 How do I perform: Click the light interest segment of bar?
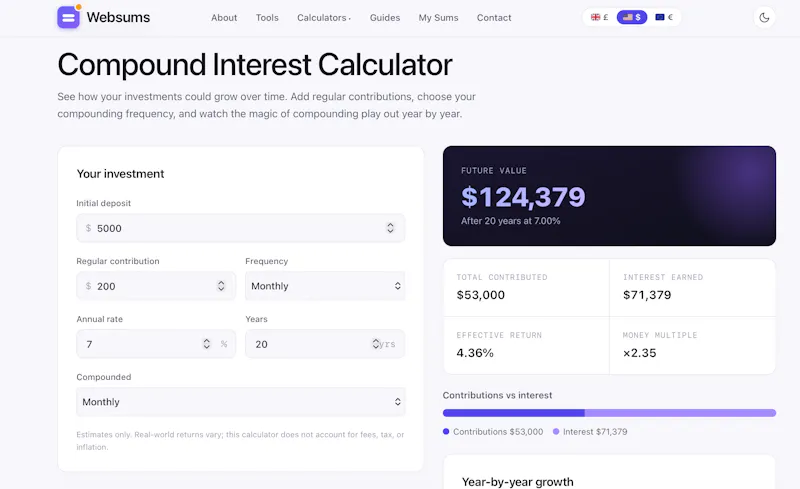pyautogui.click(x=680, y=412)
